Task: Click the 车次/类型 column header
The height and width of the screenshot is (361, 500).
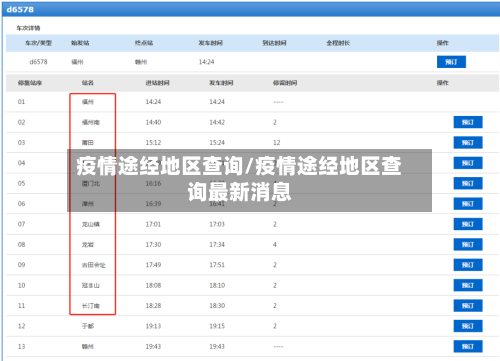Action: [38, 43]
